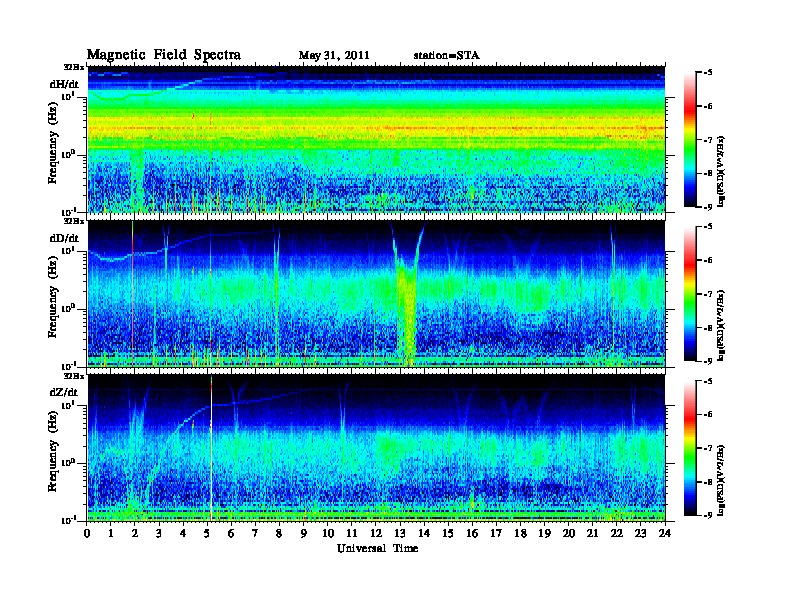Image resolution: width=792 pixels, height=612 pixels.
Task: Click the "-8" label on the middle color bar
Action: click(x=708, y=327)
